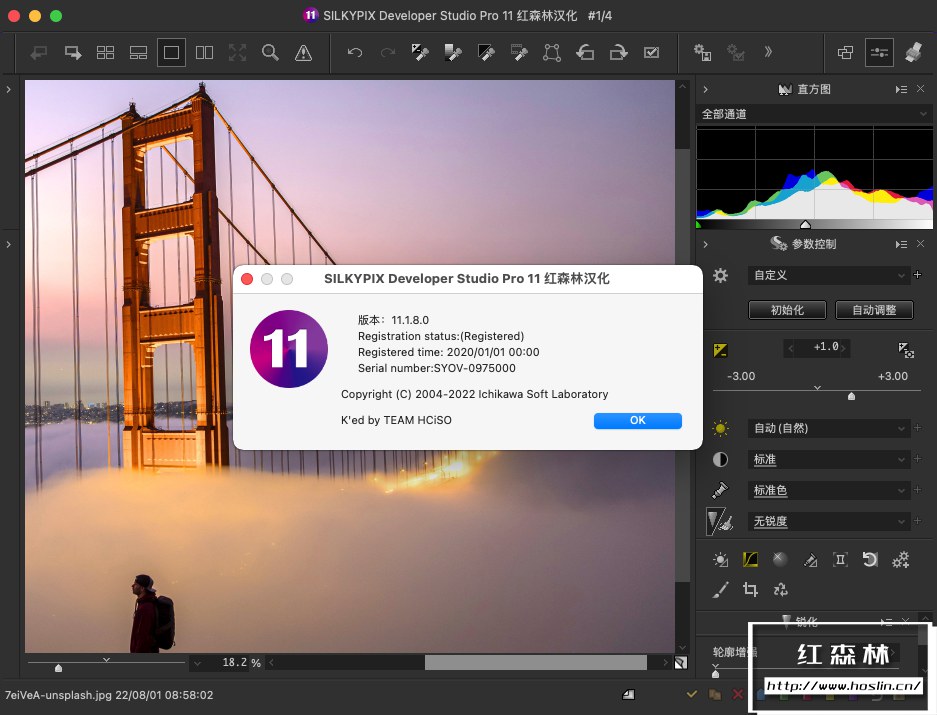The width and height of the screenshot is (937, 715).
Task: Toggle the parameter controls panel button
Action: click(879, 52)
